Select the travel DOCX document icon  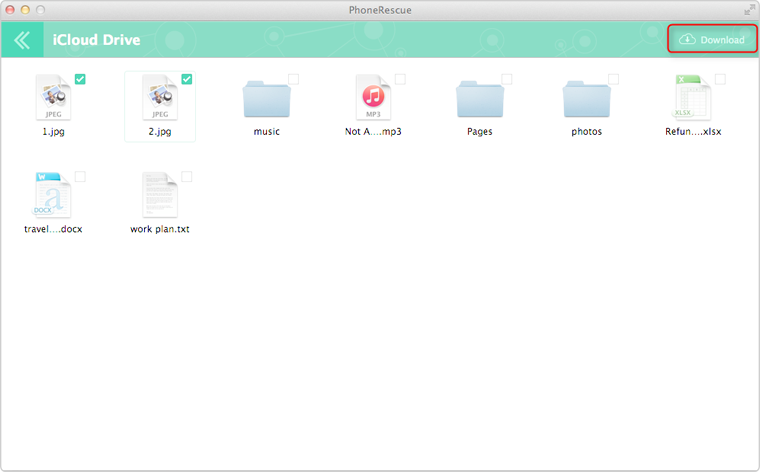pos(52,196)
